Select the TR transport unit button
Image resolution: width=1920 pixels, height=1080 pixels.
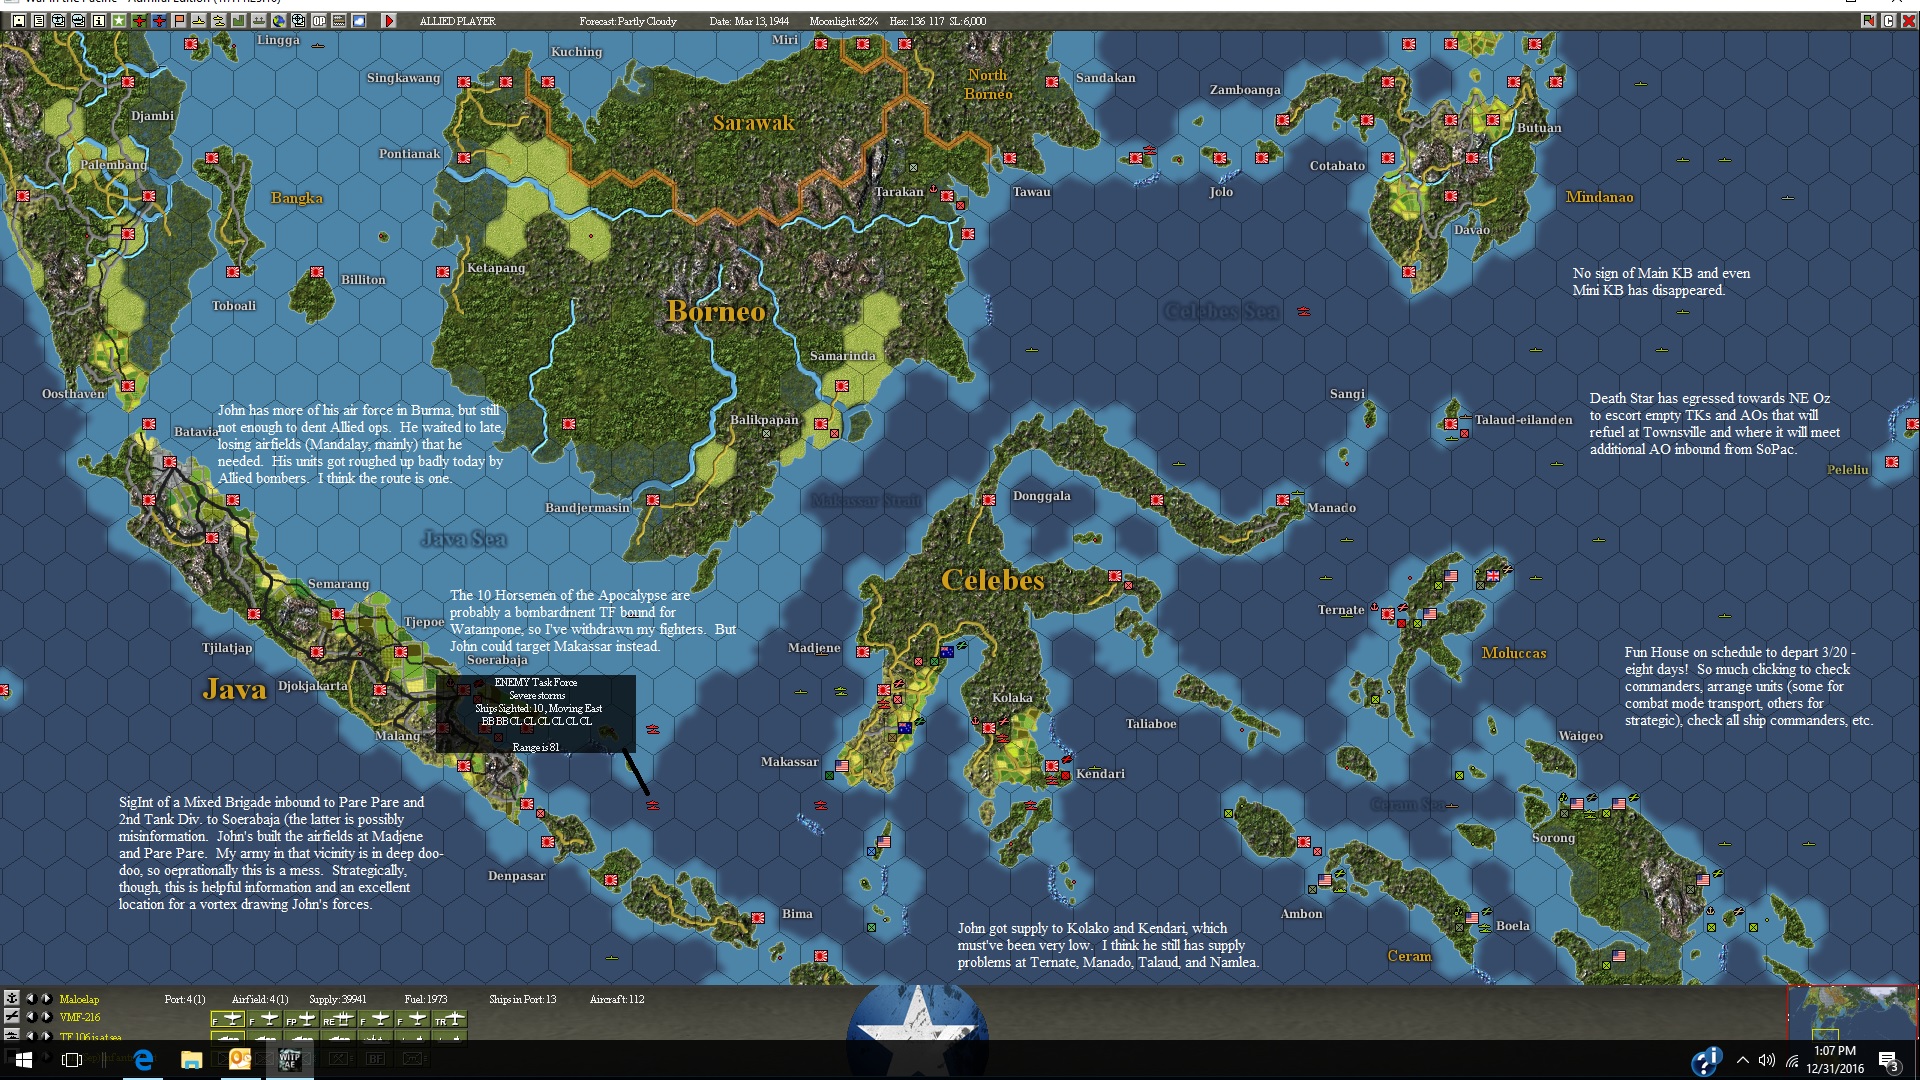pos(449,1019)
